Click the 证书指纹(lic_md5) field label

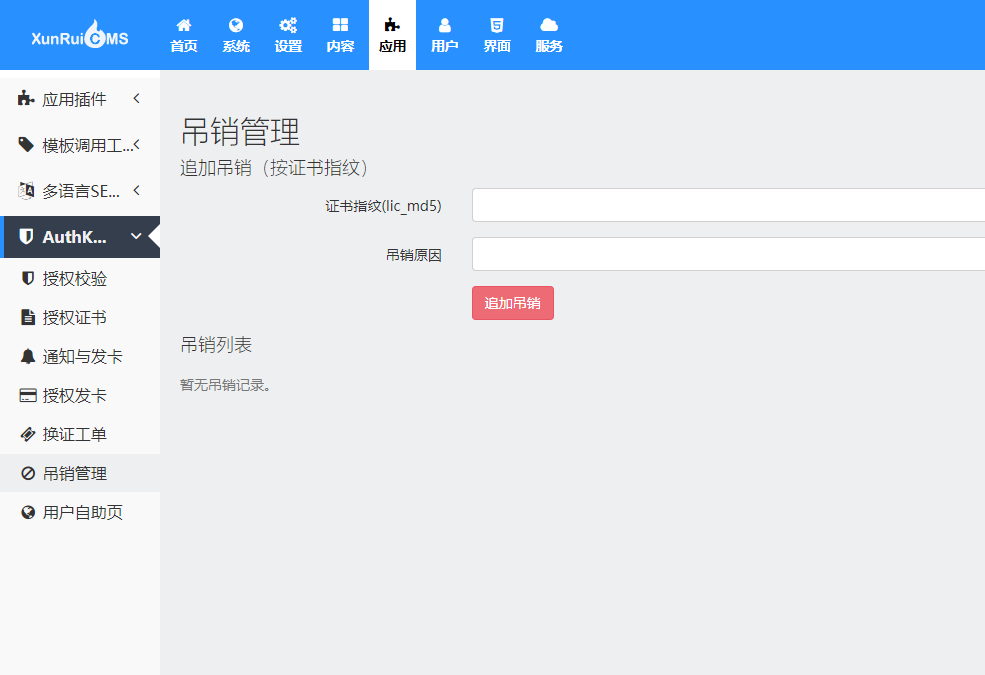[x=383, y=205]
